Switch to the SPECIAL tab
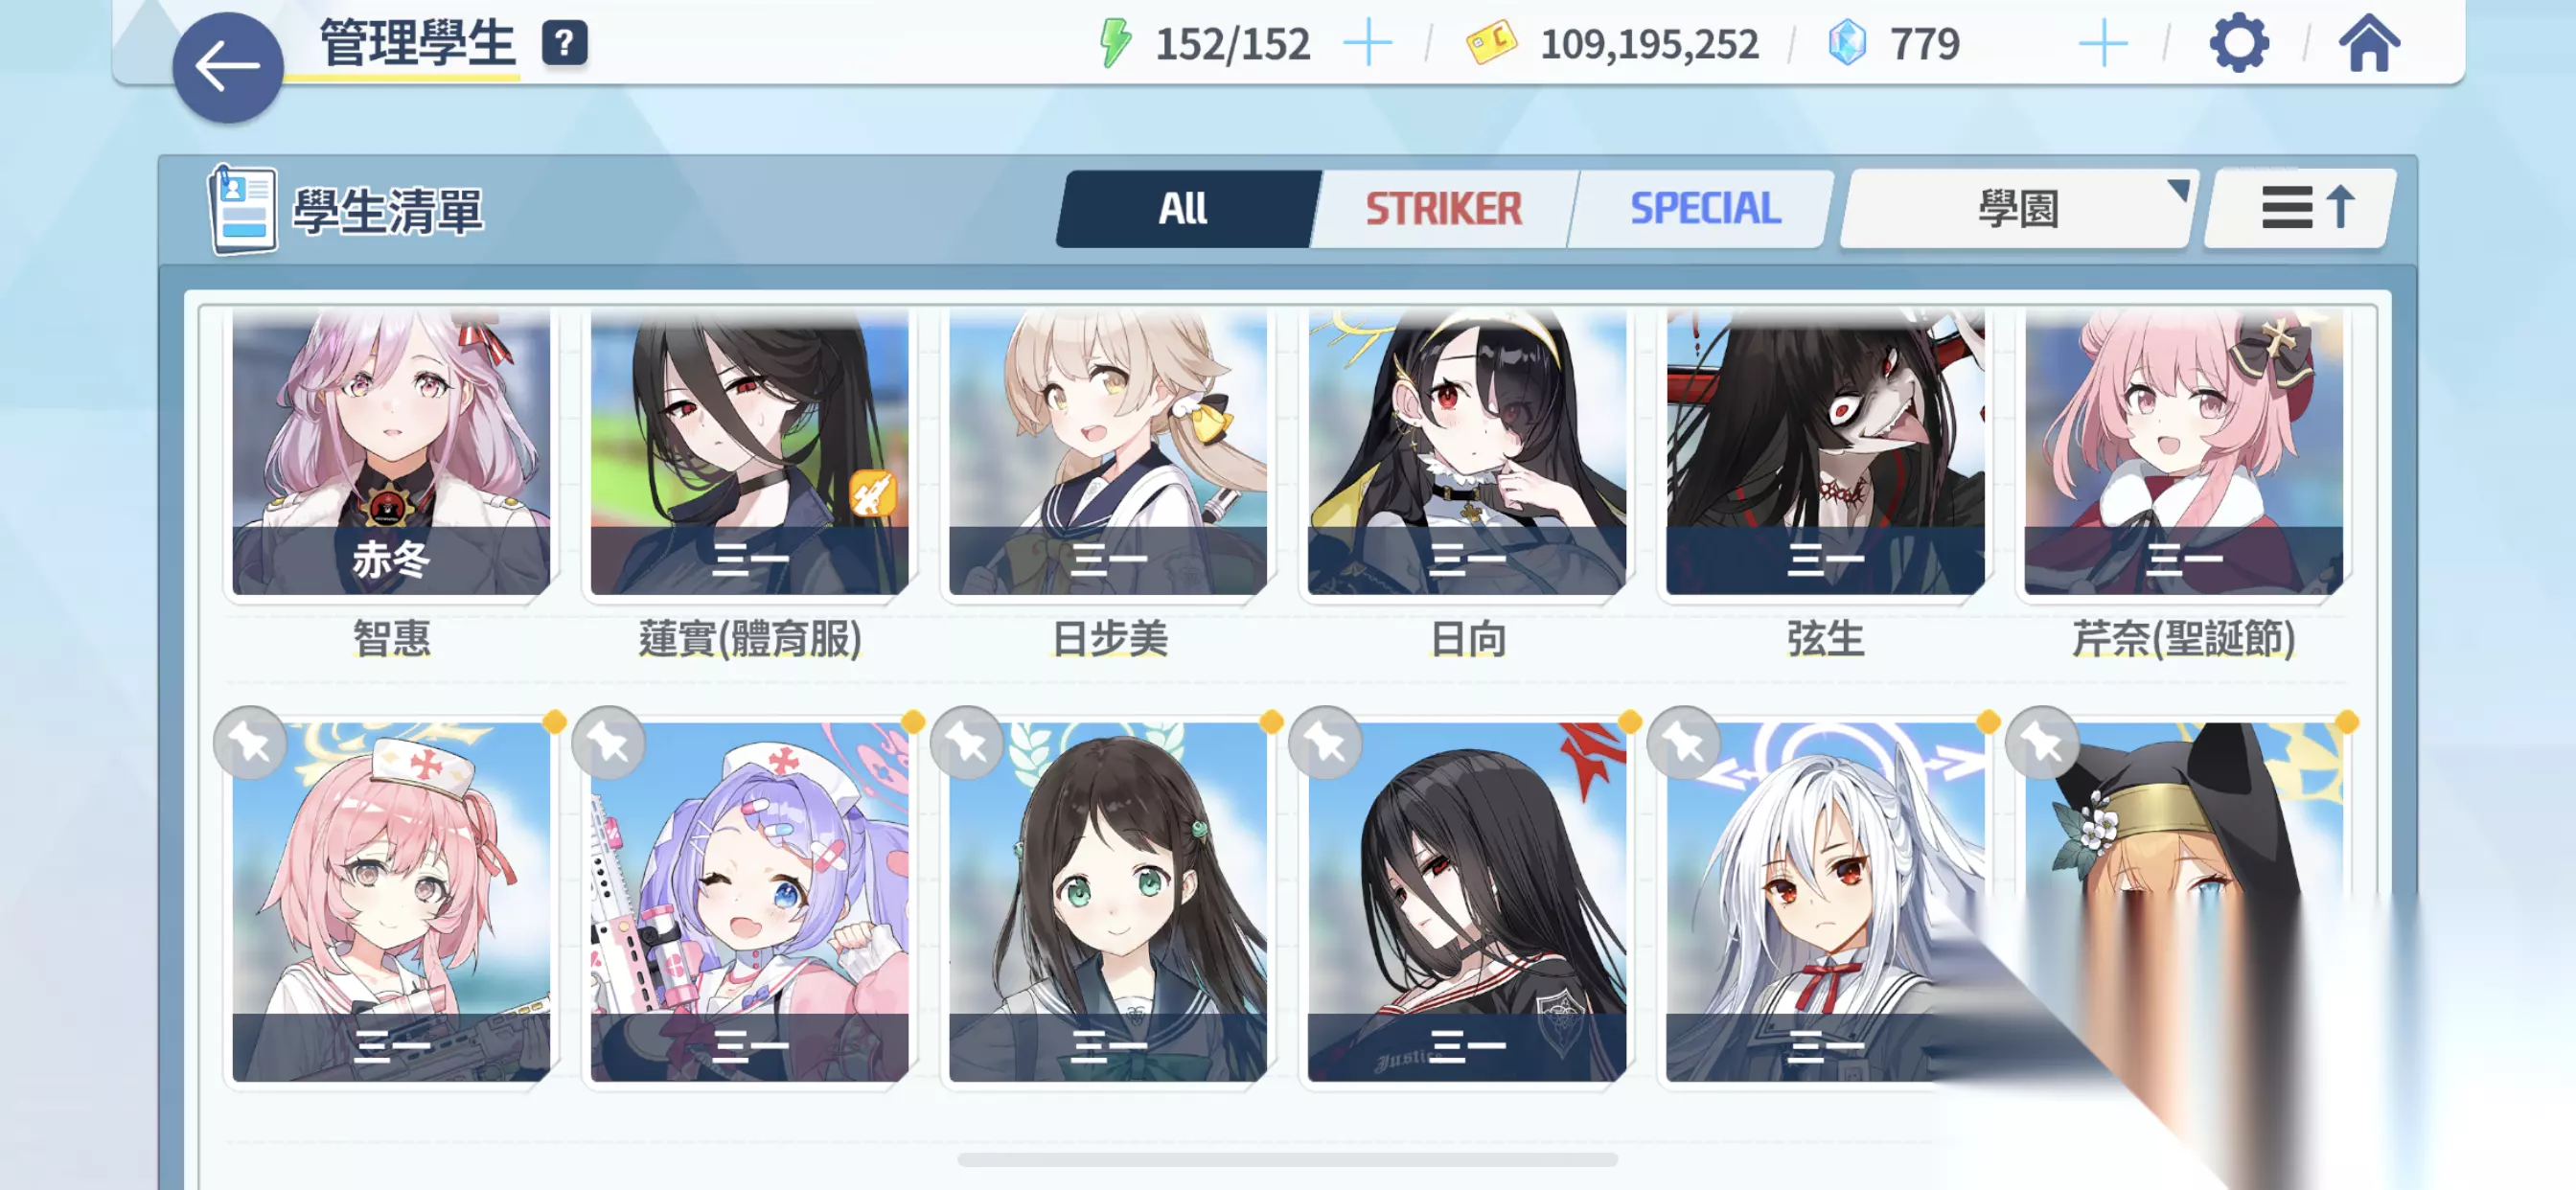Viewport: 2576px width, 1190px height. click(1705, 209)
